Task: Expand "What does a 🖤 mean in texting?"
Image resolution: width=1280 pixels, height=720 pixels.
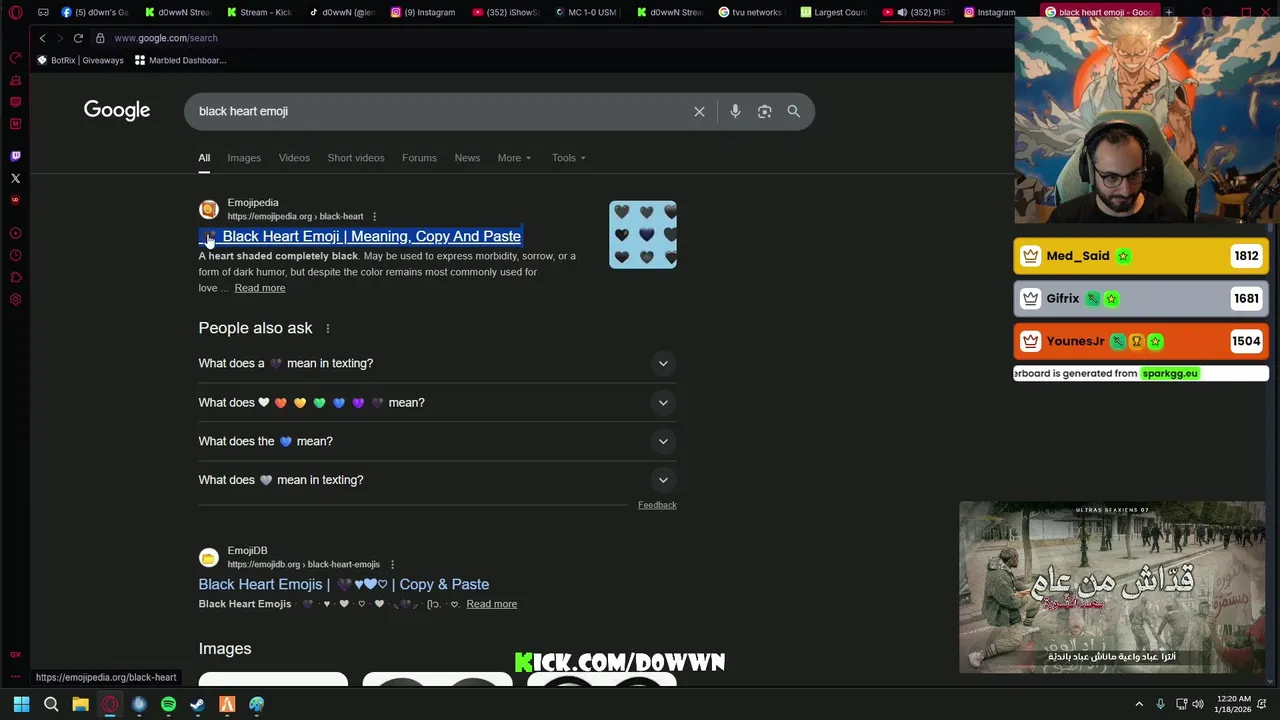Action: (437, 363)
